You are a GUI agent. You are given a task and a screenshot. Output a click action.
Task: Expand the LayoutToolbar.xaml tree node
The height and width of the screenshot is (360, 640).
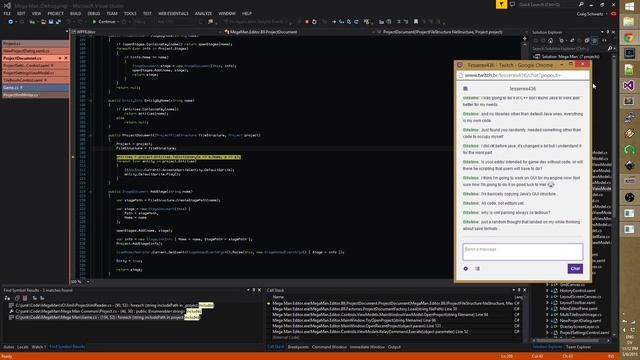click(547, 302)
